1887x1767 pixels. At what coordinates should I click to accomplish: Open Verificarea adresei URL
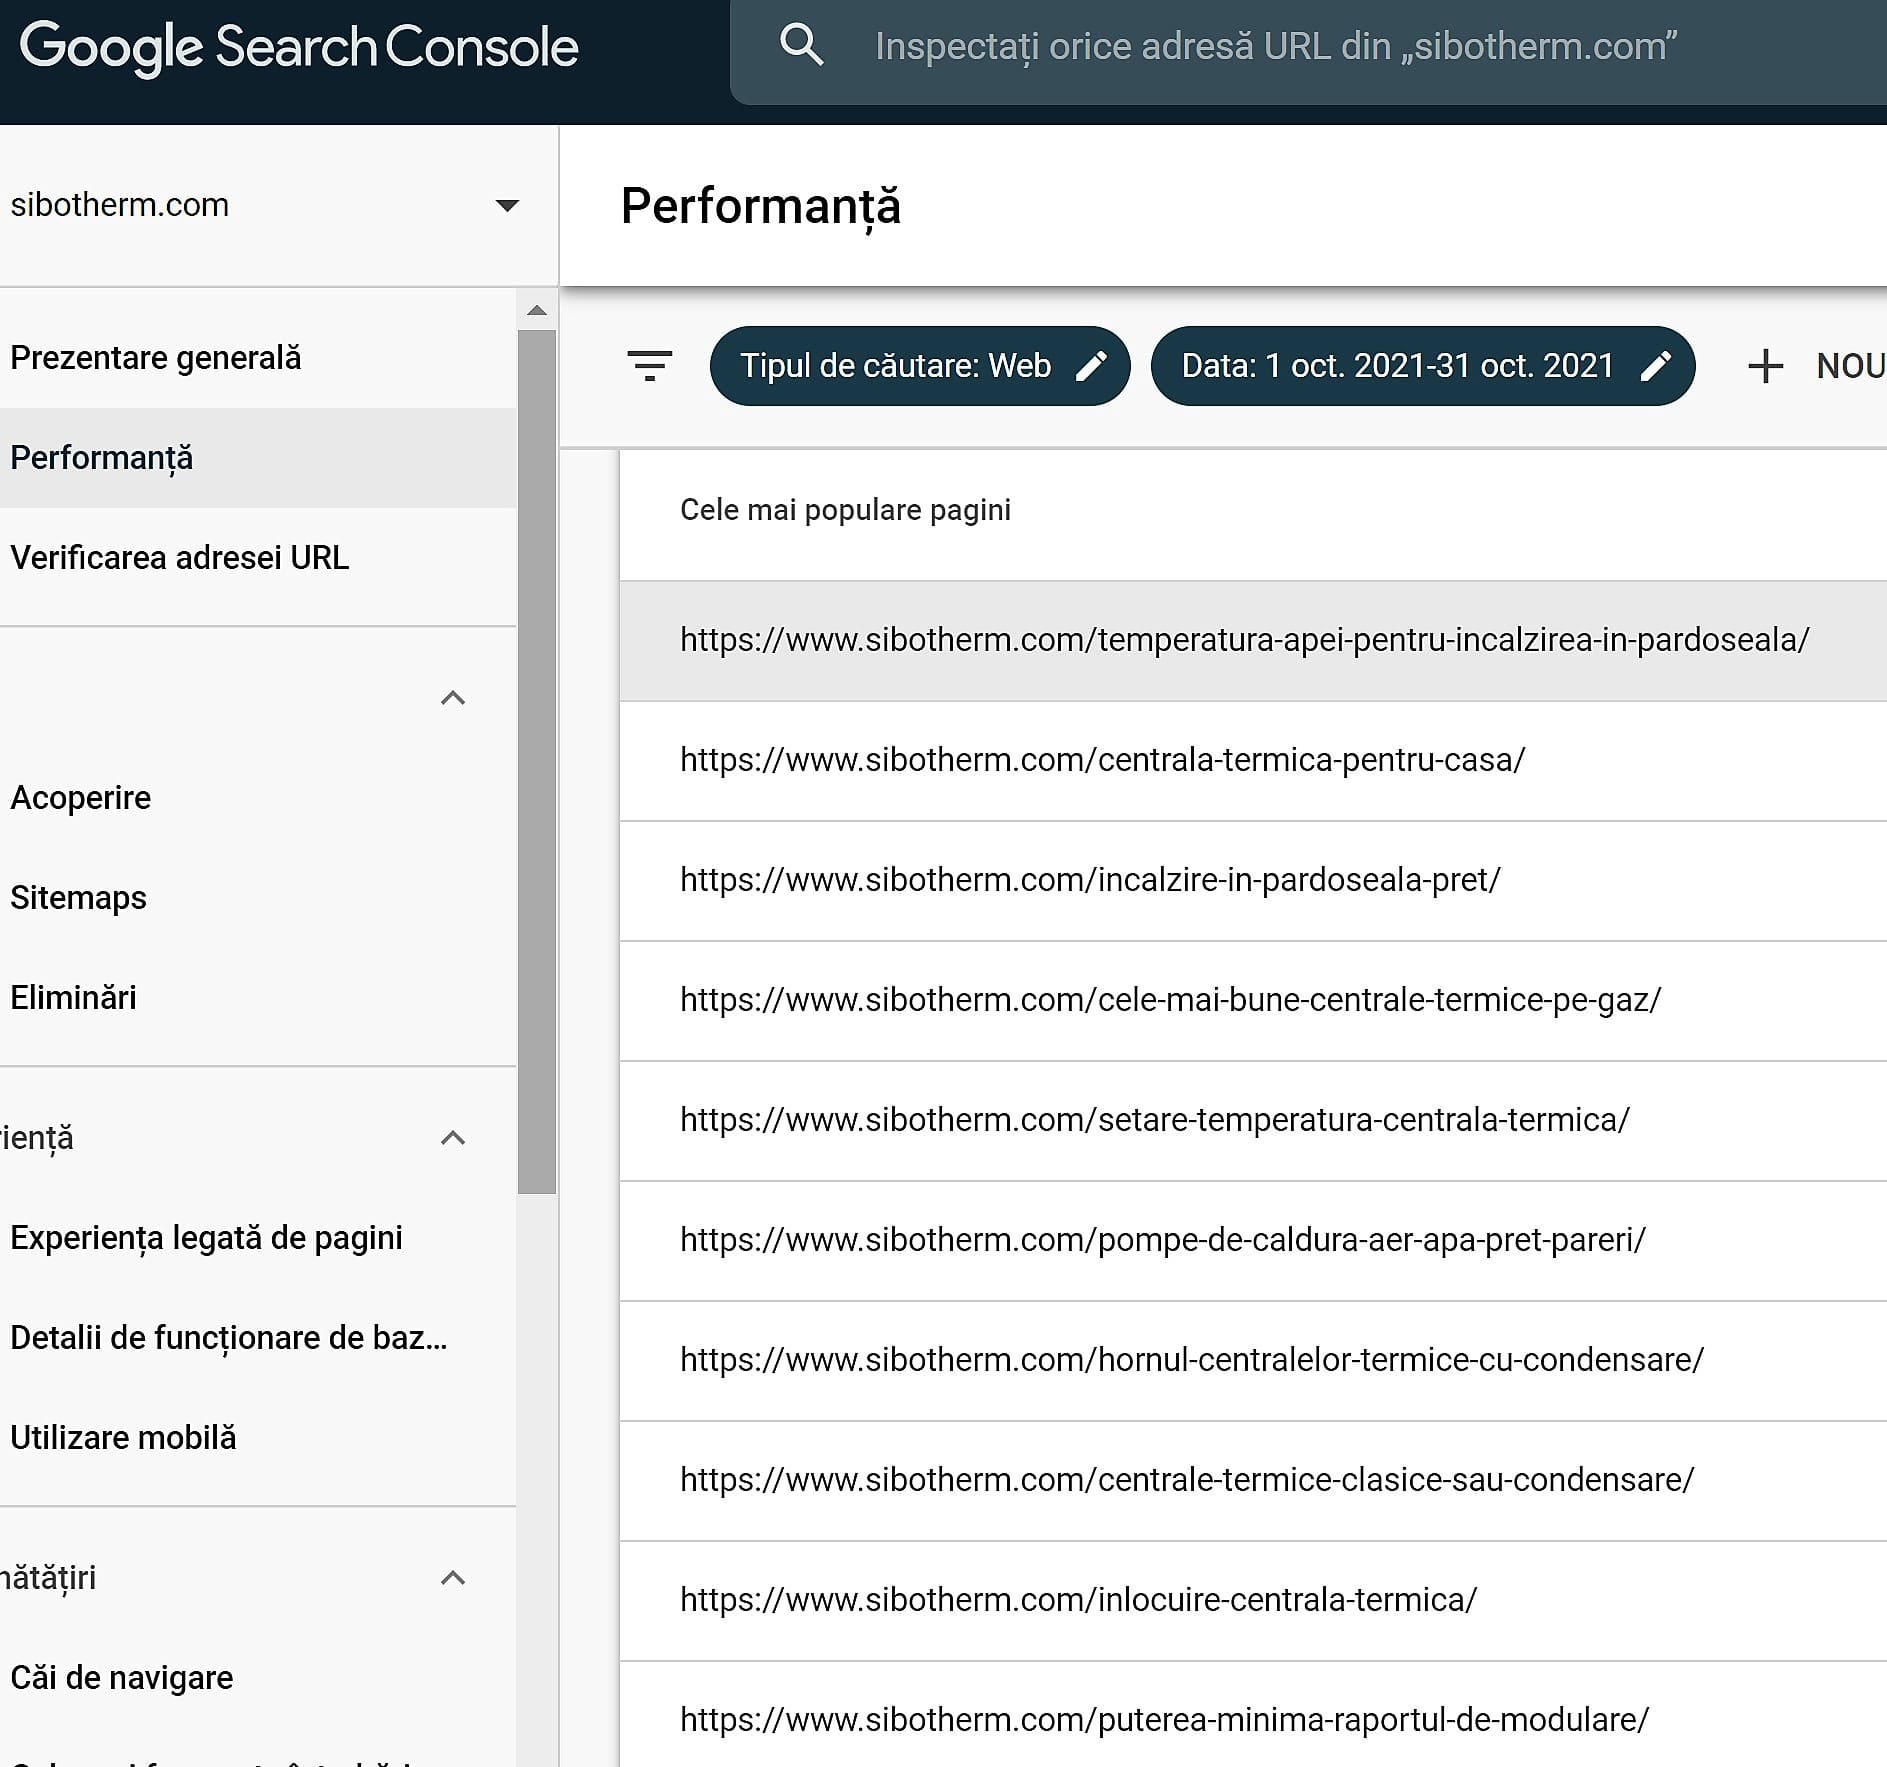(x=258, y=558)
